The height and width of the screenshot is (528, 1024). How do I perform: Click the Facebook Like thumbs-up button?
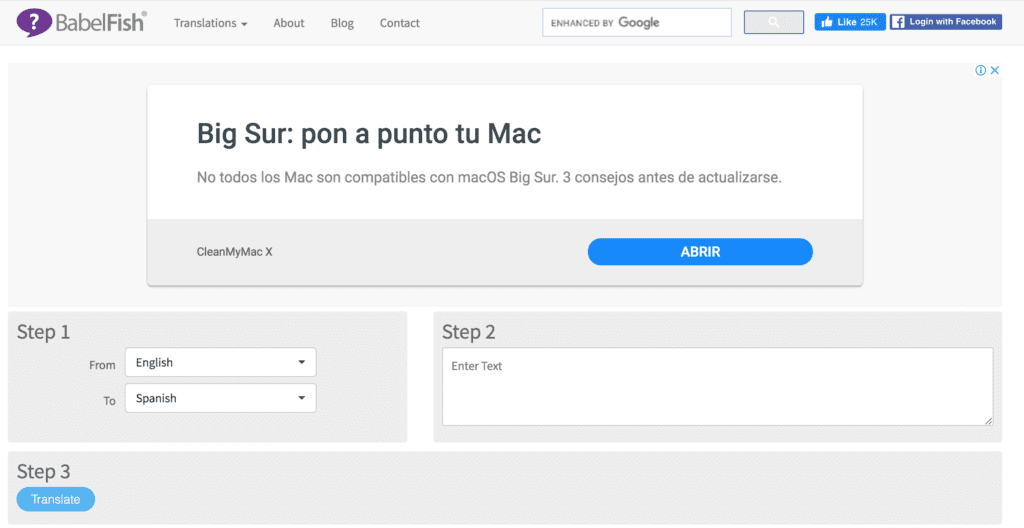point(850,22)
